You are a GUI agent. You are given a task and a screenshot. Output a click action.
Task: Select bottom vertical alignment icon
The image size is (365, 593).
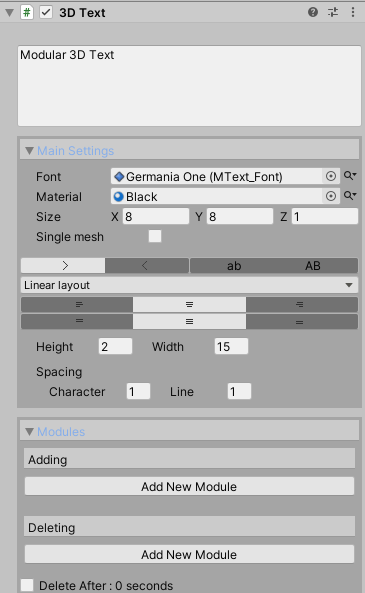tap(301, 322)
